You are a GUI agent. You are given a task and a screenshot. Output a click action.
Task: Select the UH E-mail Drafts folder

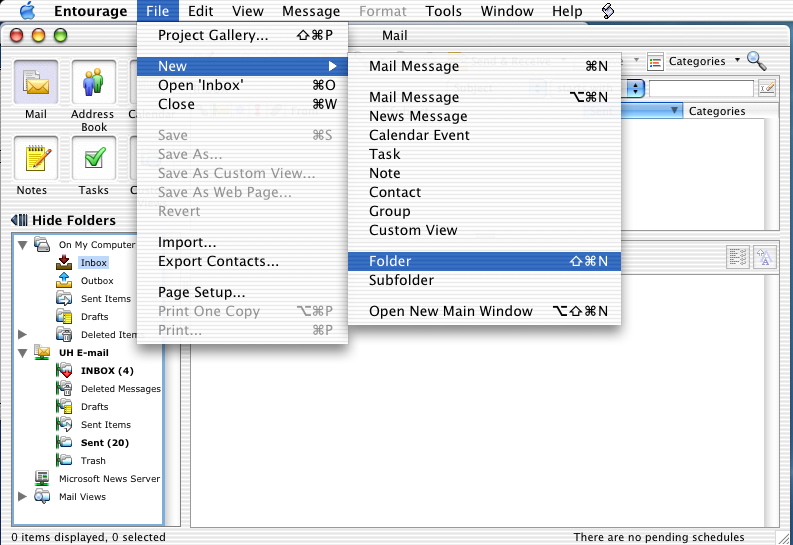coord(95,406)
